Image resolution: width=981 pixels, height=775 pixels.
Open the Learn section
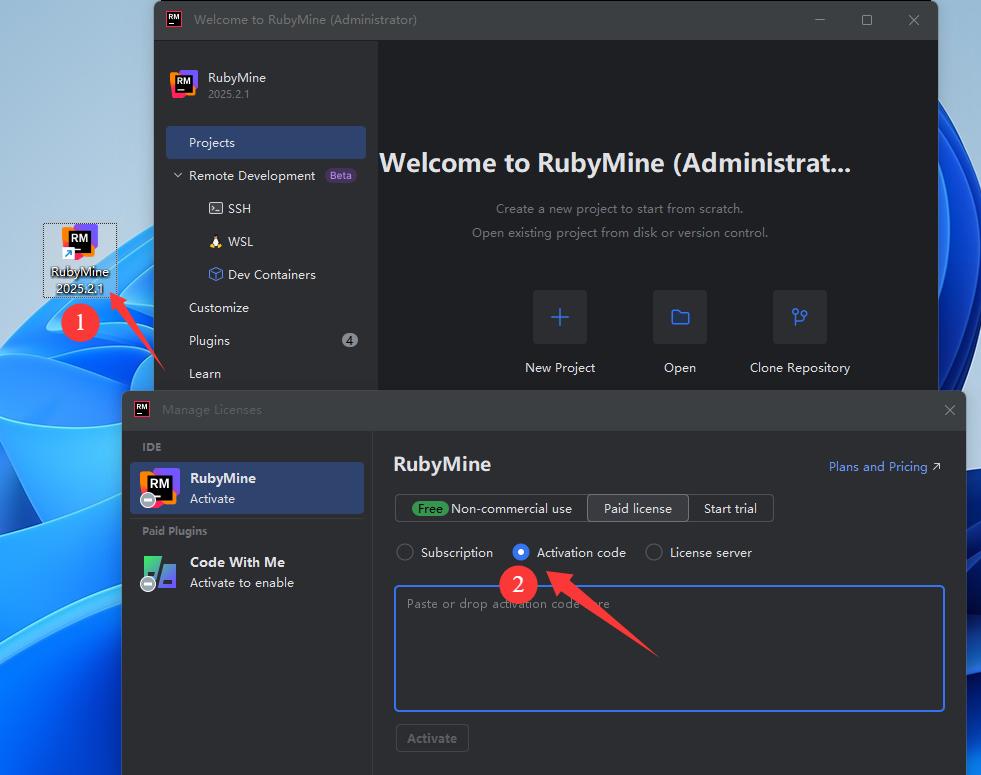(x=205, y=373)
